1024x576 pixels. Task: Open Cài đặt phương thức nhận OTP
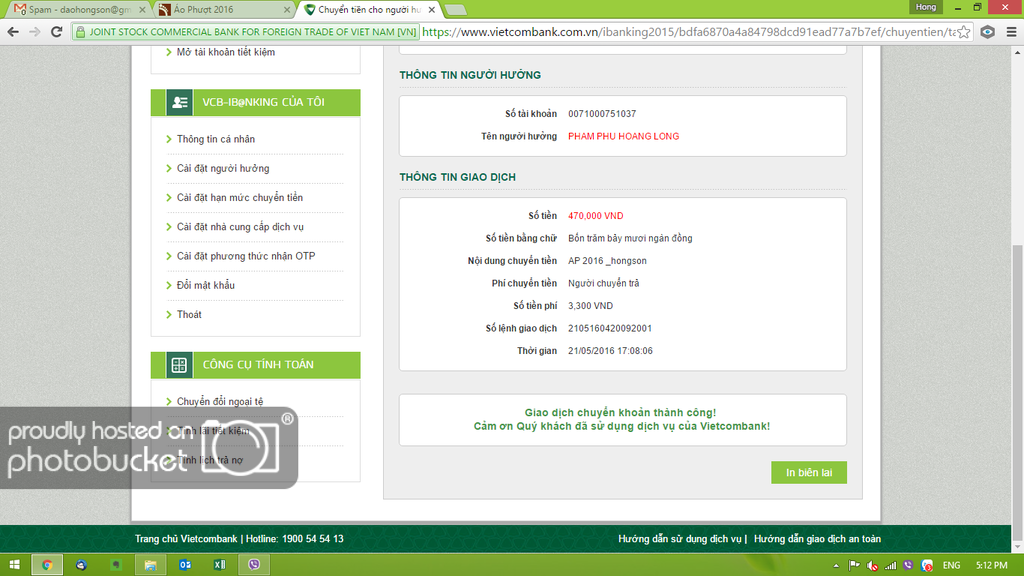click(x=246, y=256)
